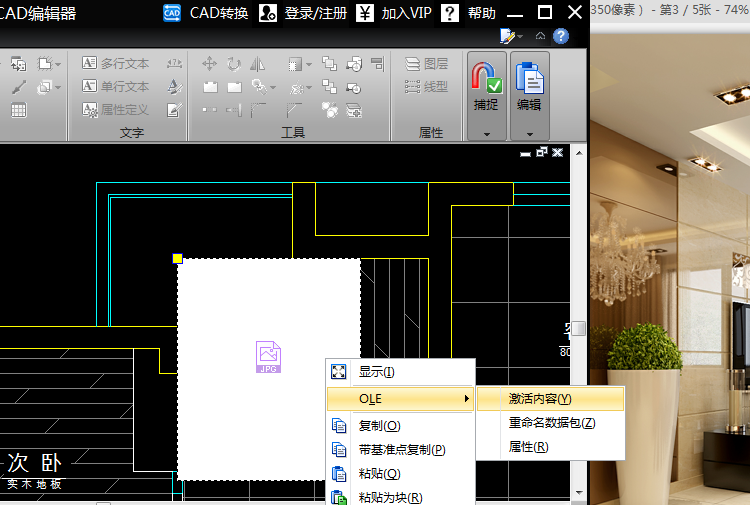This screenshot has width=750, height=505.
Task: Click the vertical scrollbar up arrow
Action: (x=579, y=154)
